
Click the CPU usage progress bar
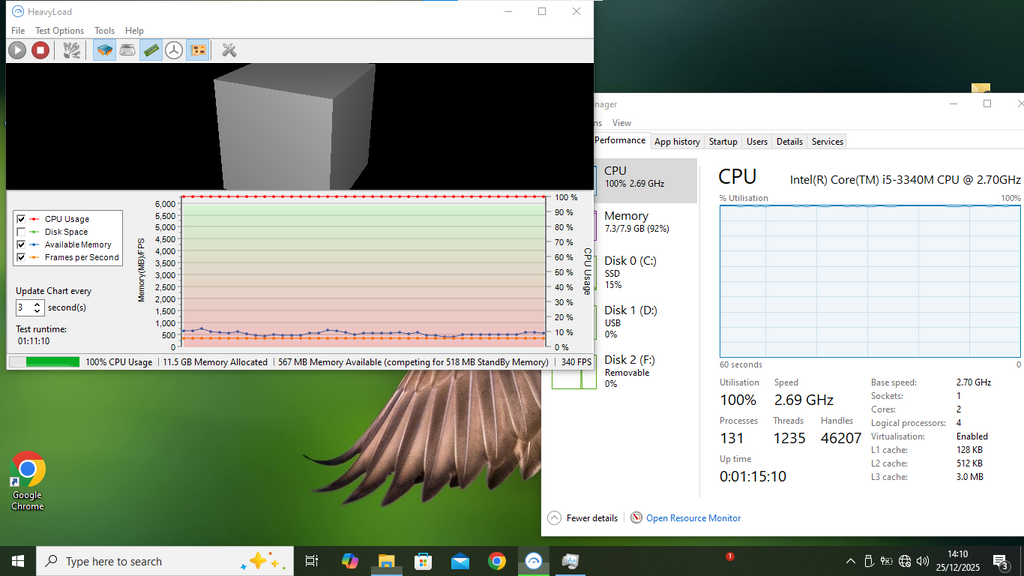pyautogui.click(x=44, y=362)
